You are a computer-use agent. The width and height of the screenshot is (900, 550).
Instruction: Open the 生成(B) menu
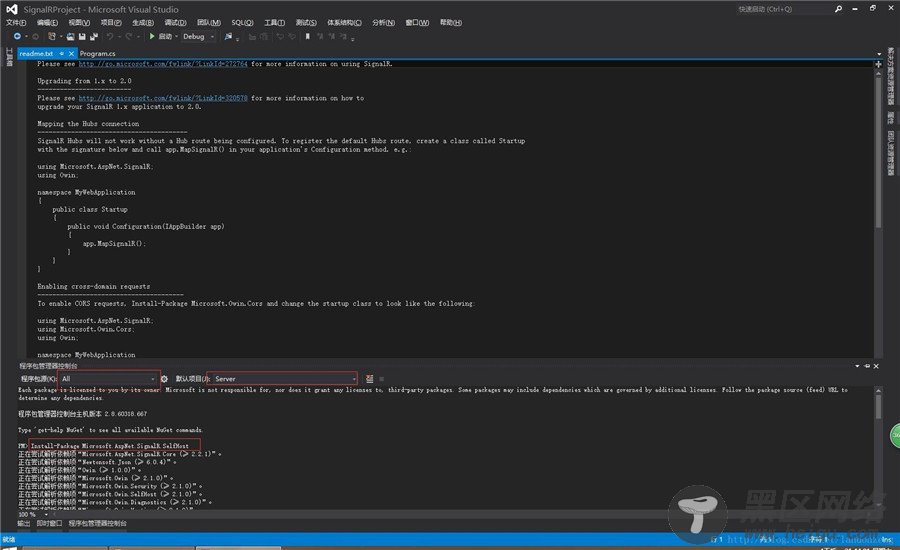(x=143, y=22)
